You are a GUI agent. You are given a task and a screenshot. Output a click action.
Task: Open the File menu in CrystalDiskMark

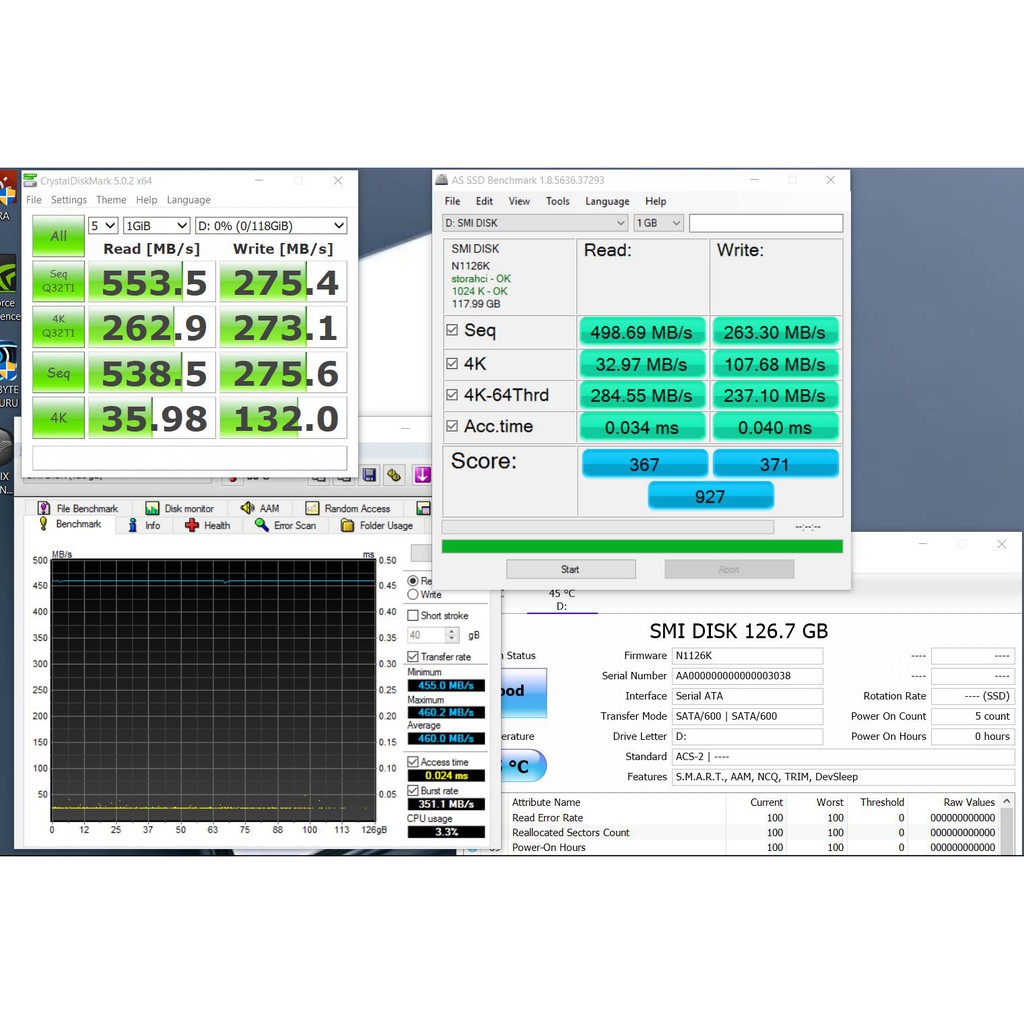coord(34,200)
